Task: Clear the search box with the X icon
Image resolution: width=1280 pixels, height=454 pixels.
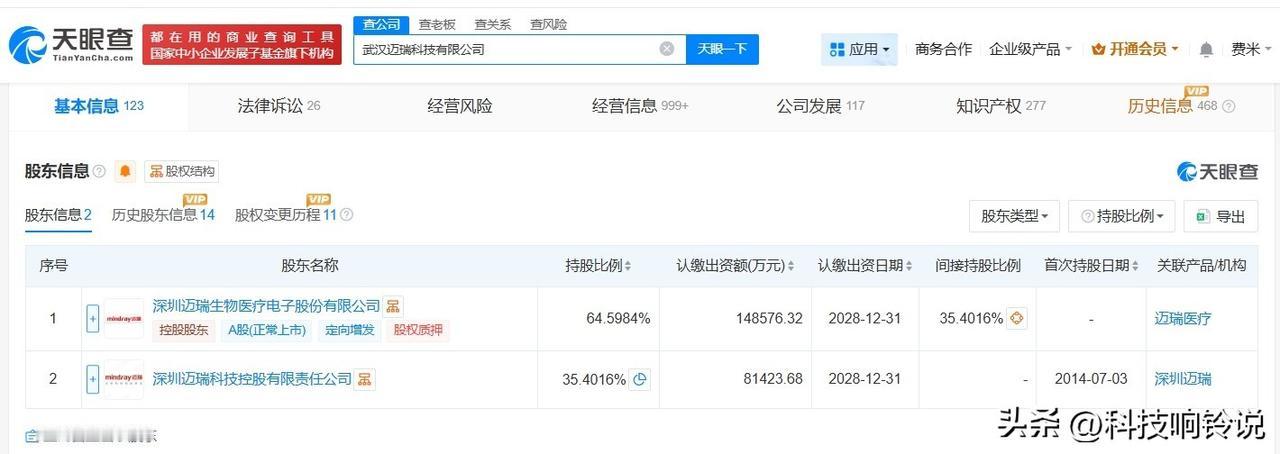Action: (x=667, y=49)
